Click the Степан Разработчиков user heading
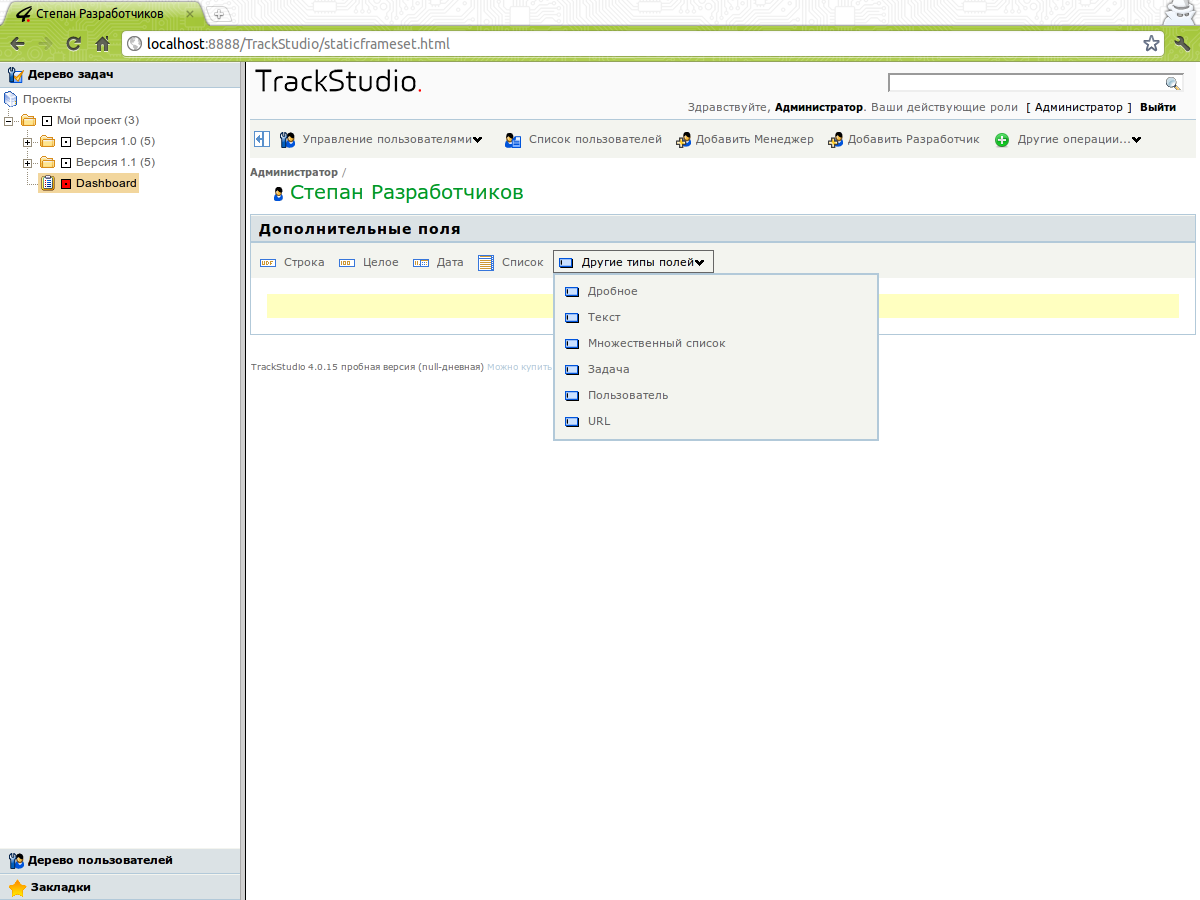Screen dimensions: 1200x900 [407, 193]
